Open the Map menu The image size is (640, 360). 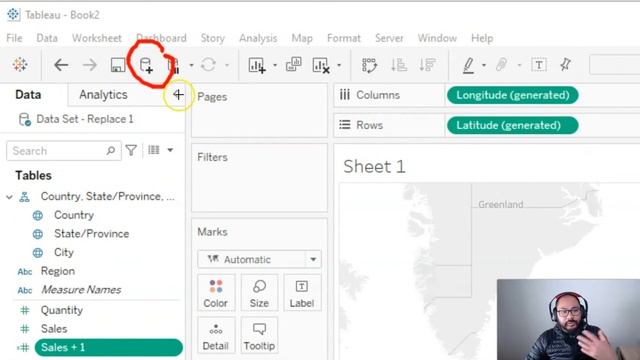tap(302, 38)
